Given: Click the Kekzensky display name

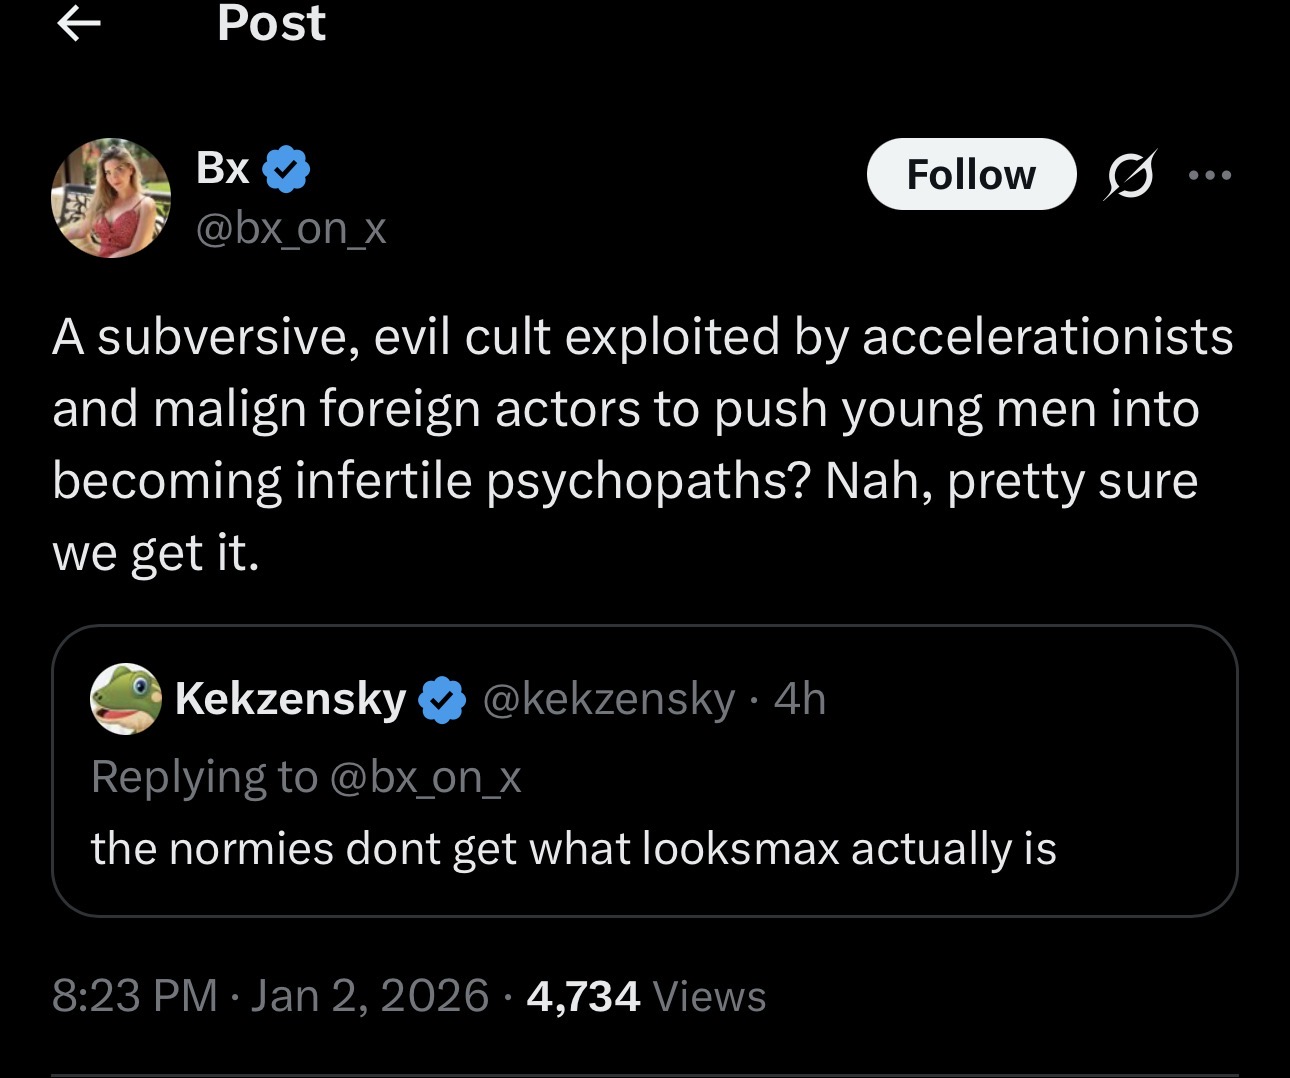Looking at the screenshot, I should tap(290, 698).
